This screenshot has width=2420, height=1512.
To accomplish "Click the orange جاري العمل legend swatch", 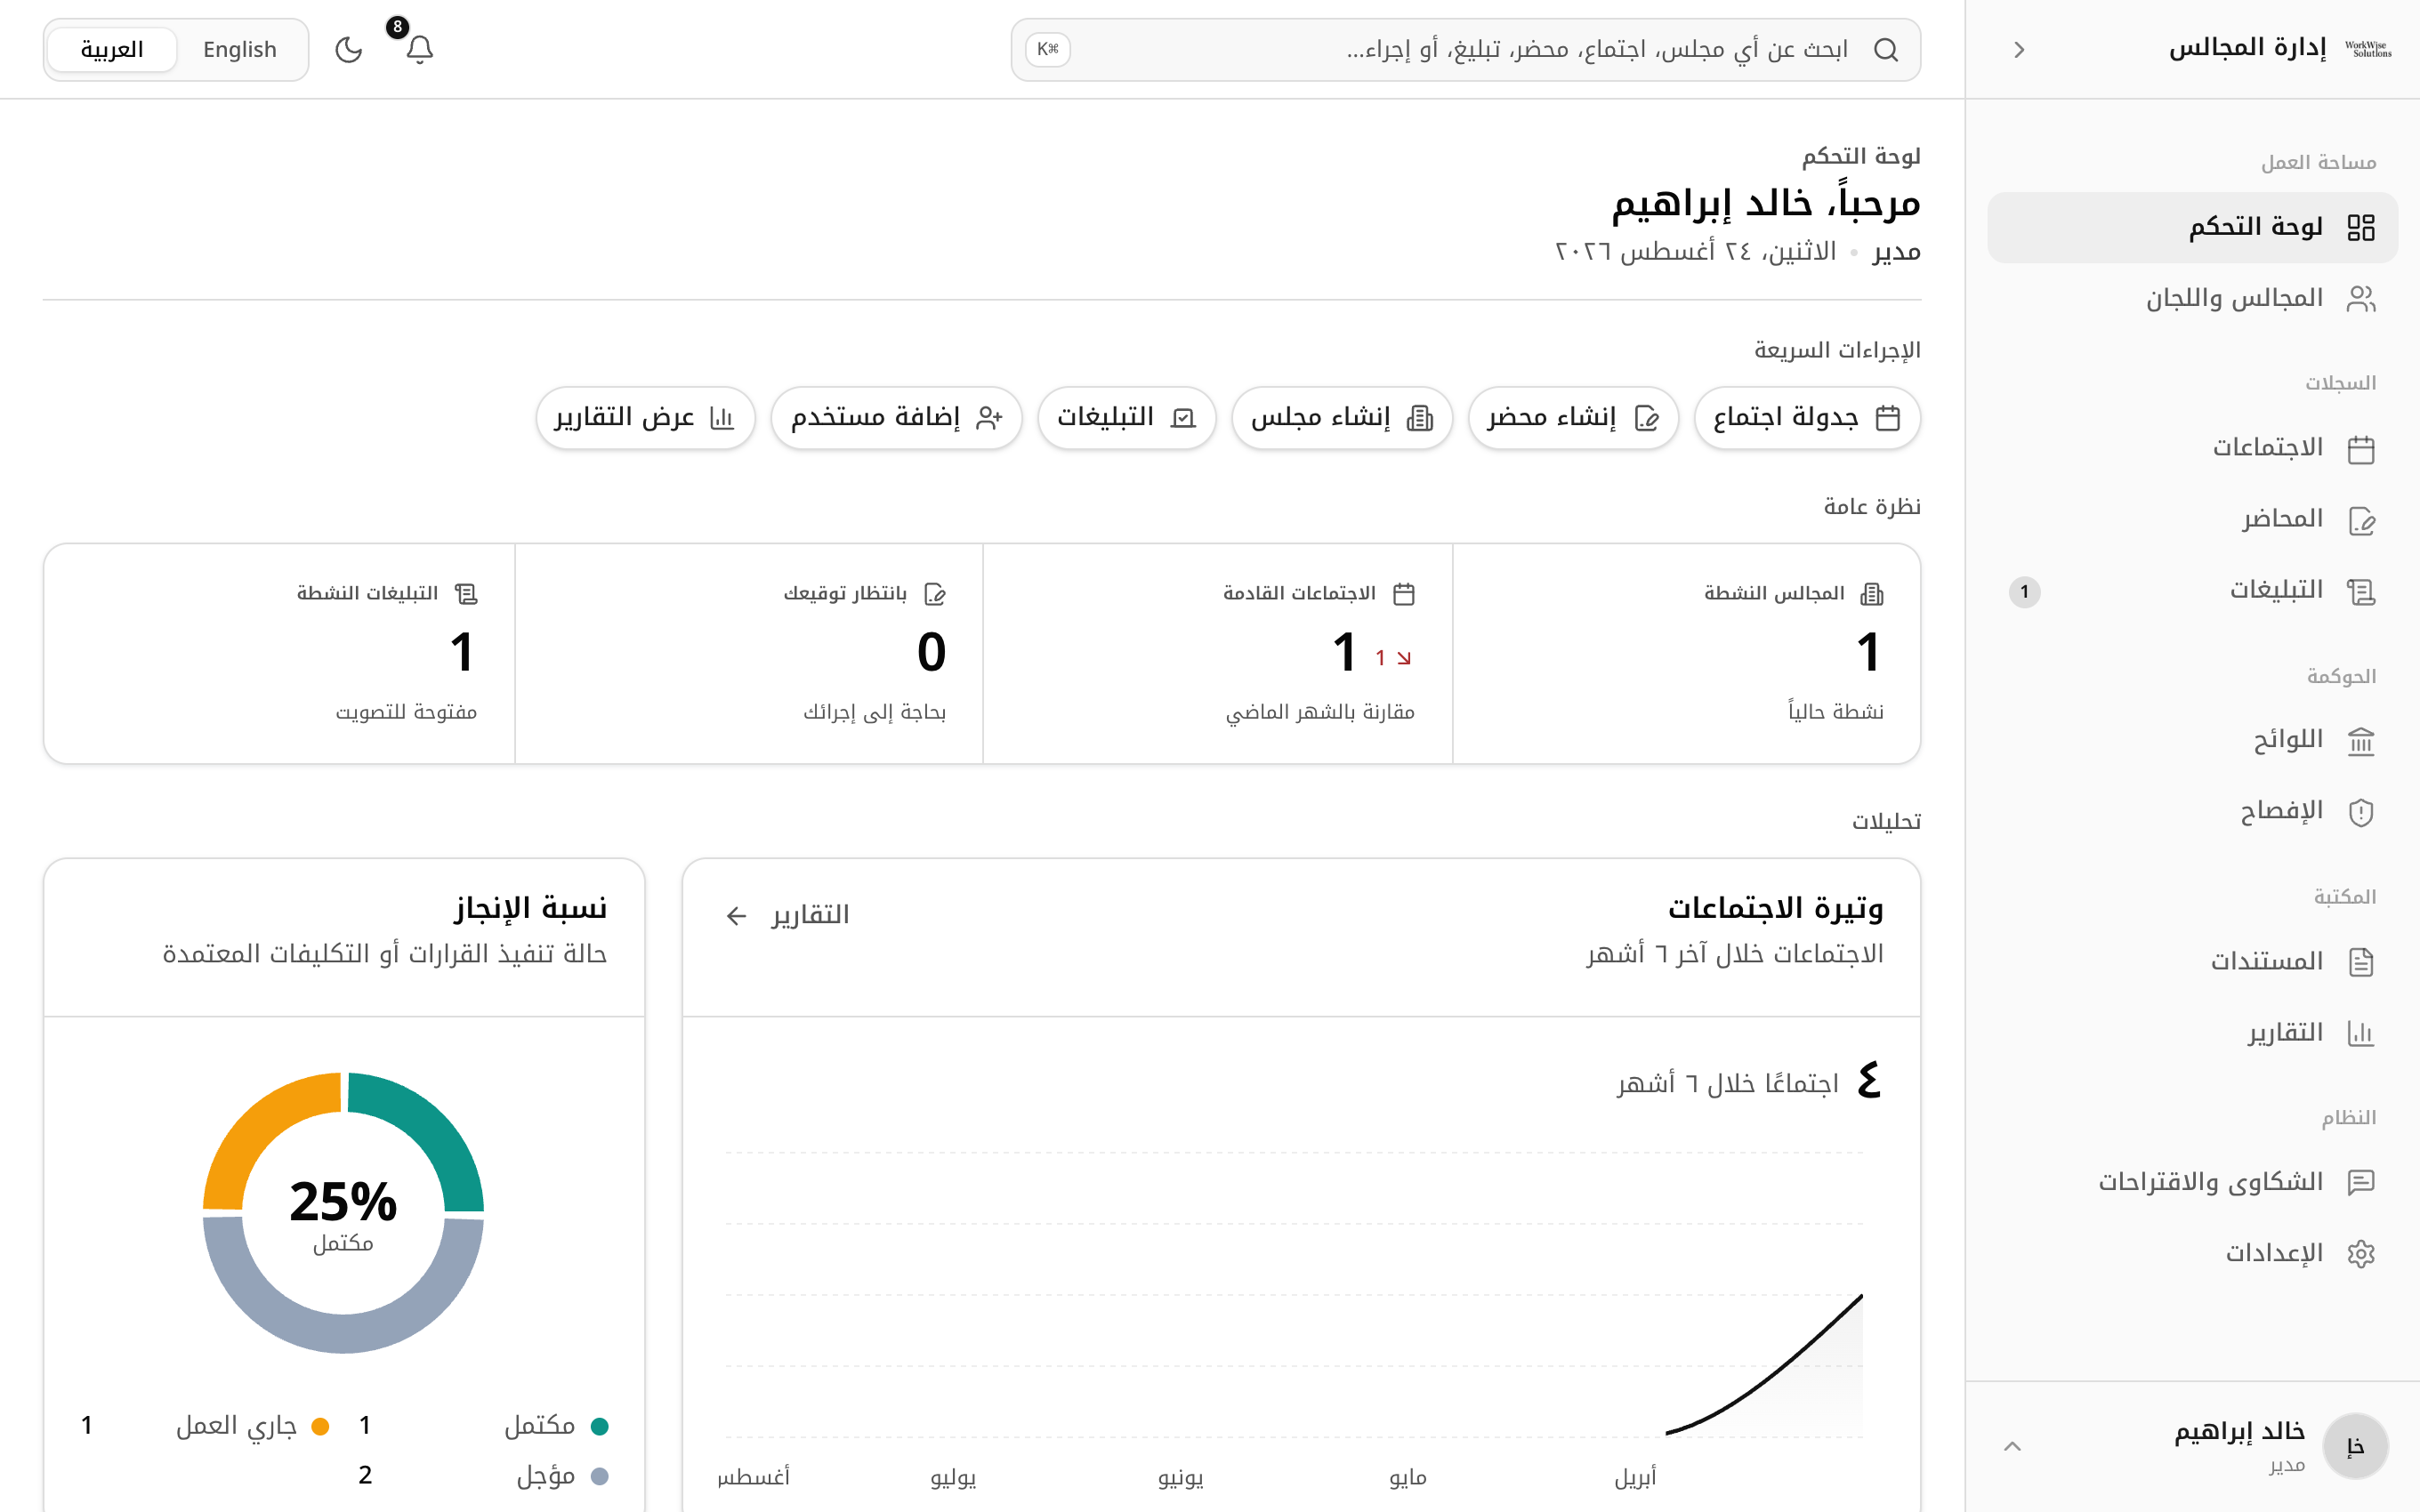I will click(x=320, y=1426).
